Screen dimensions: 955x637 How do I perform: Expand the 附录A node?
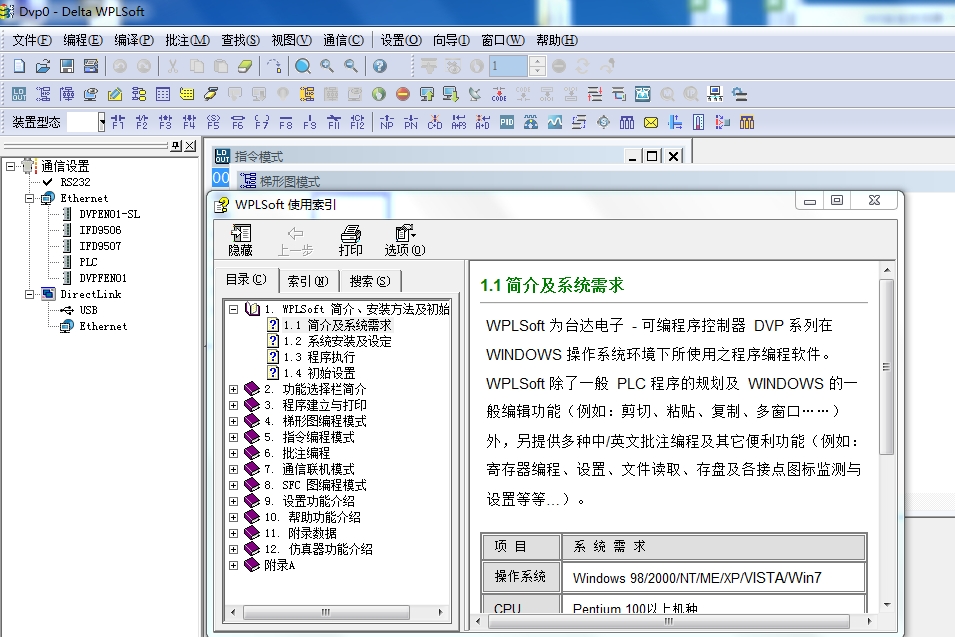[233, 565]
